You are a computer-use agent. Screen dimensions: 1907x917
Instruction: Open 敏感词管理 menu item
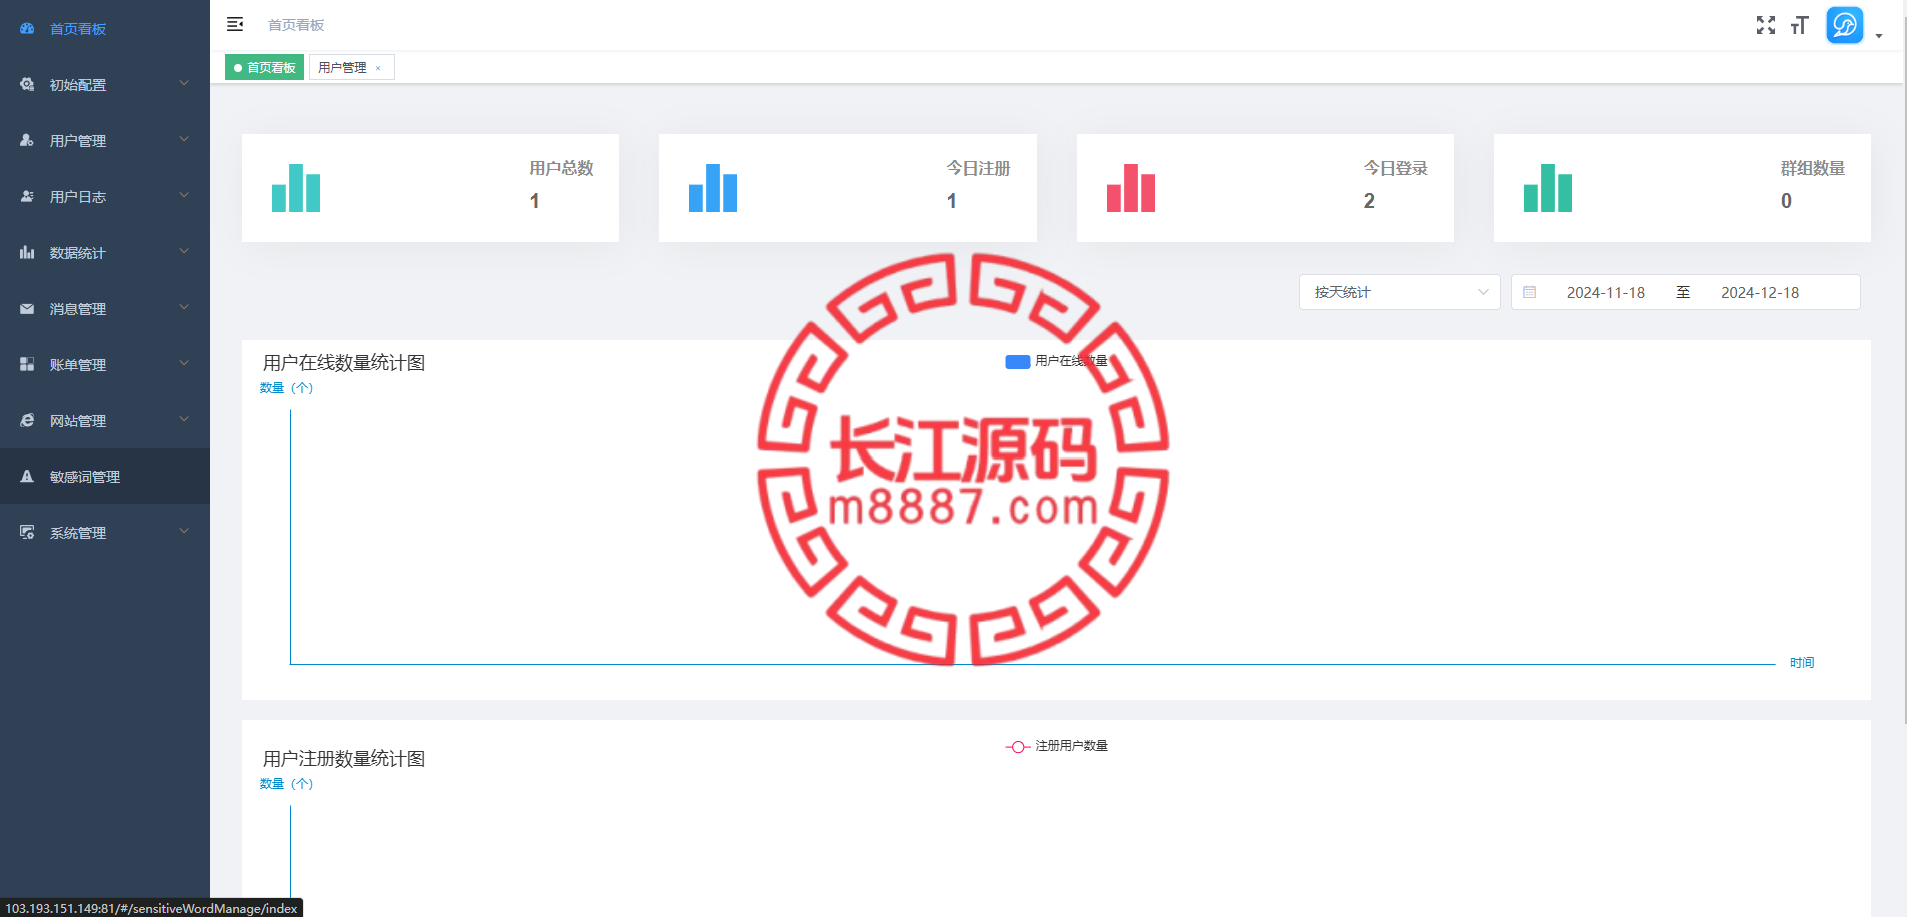point(105,477)
